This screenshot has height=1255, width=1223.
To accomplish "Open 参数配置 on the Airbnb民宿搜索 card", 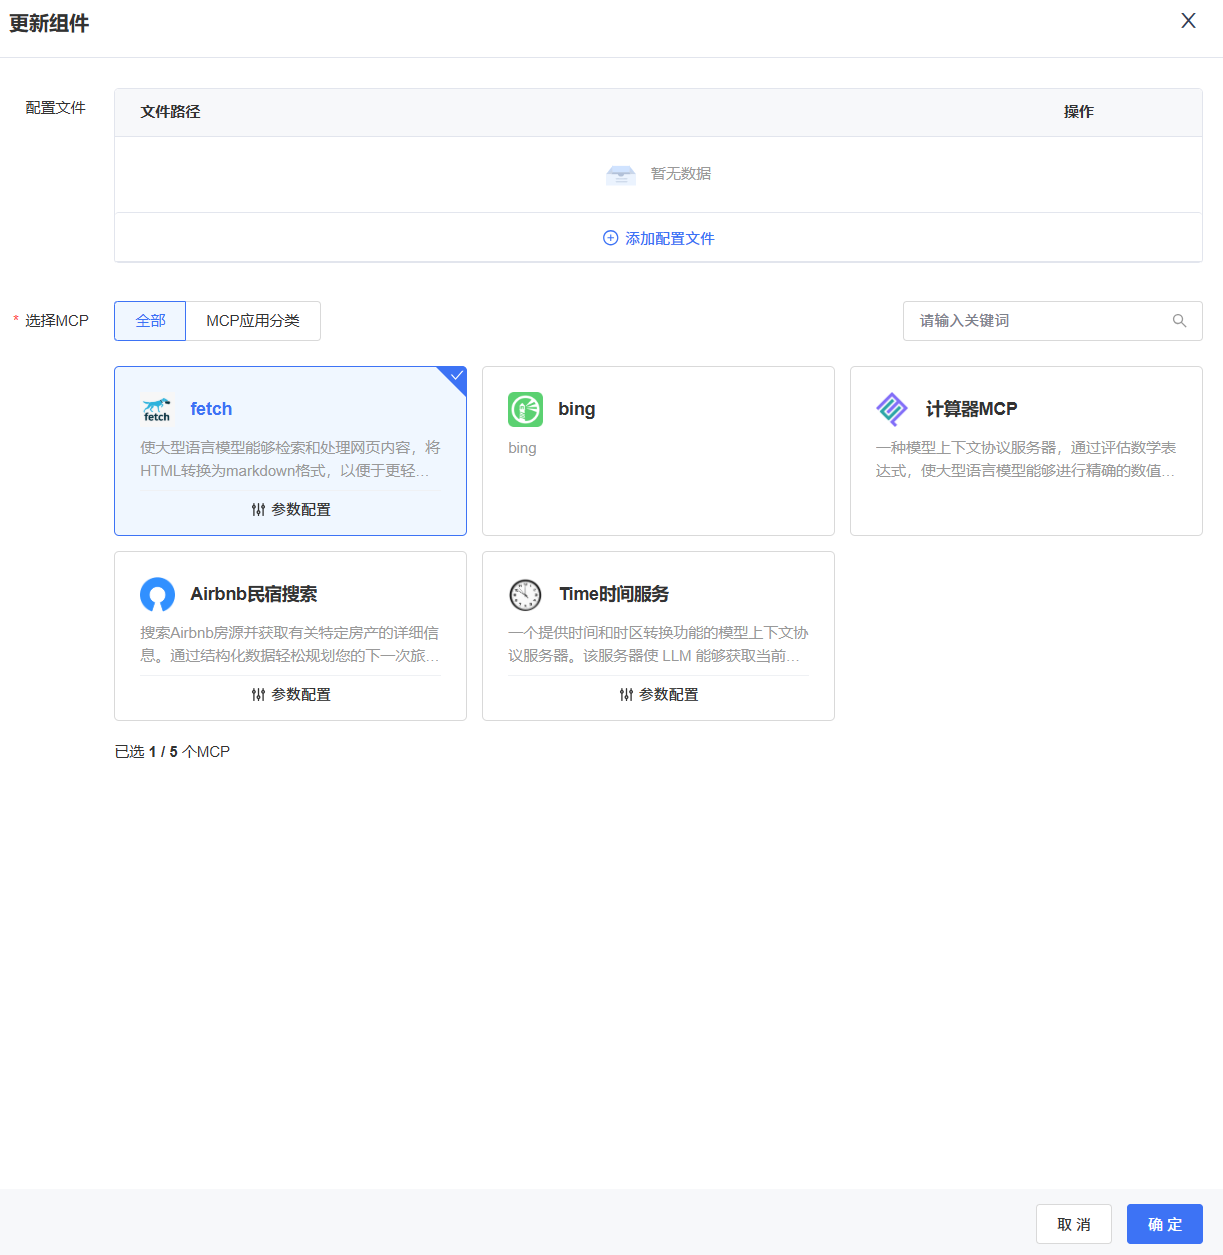I will pos(291,694).
